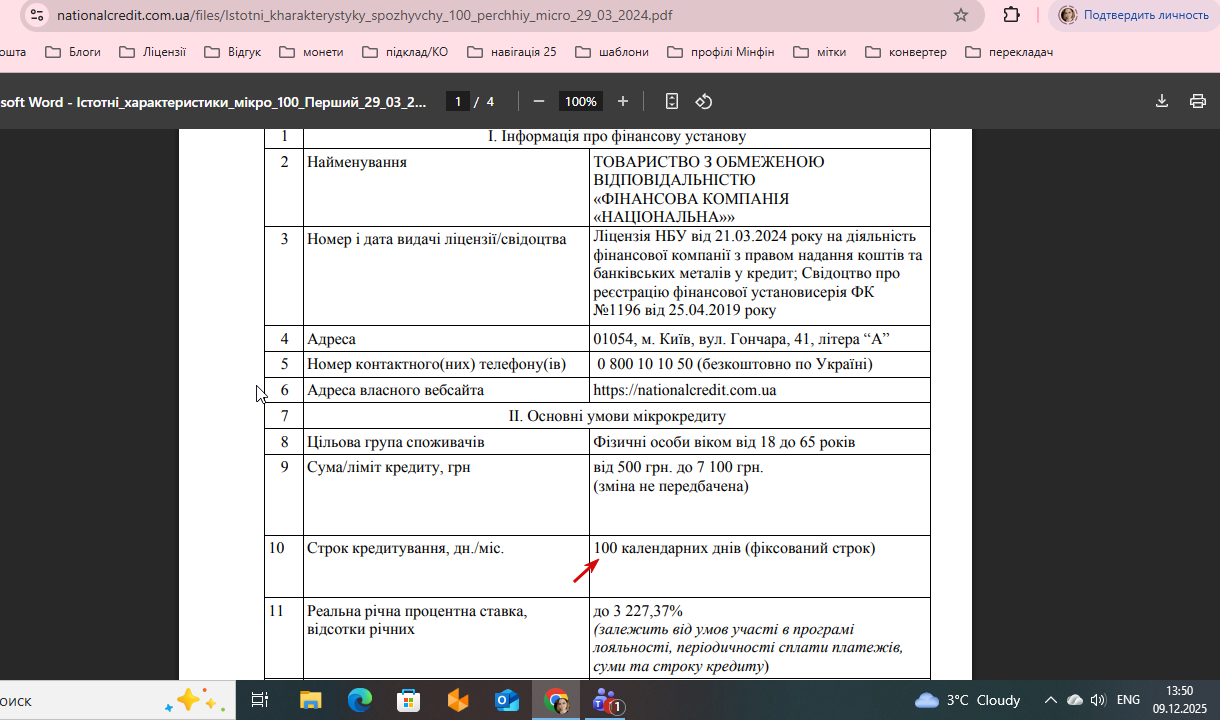Open the 'Відгук' bookmarks folder
Screen dimensions: 1220x720
coord(232,52)
